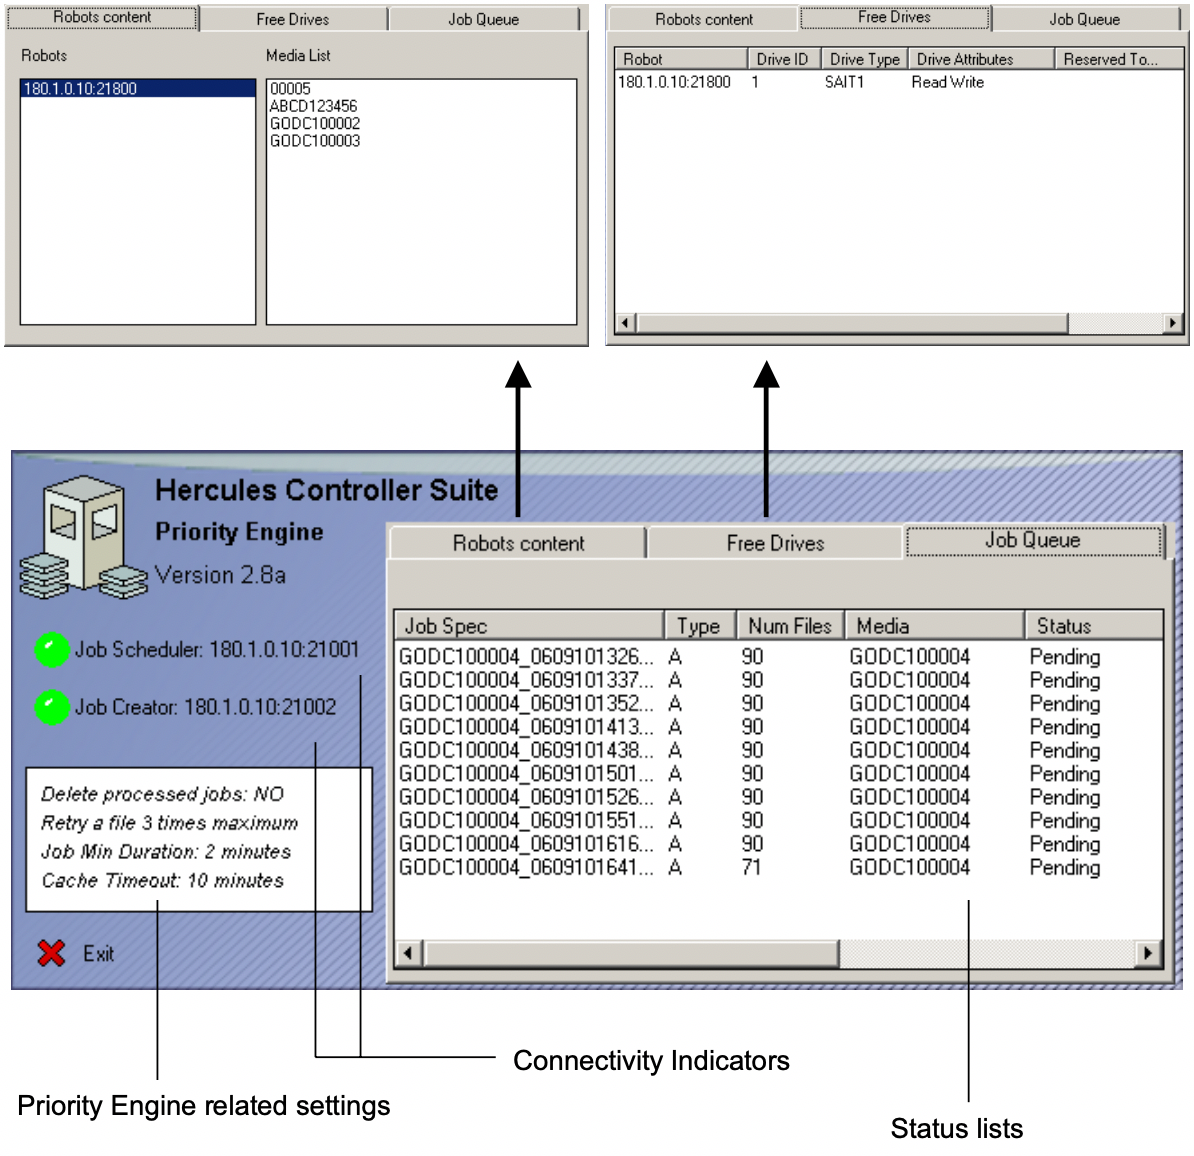This screenshot has width=1194, height=1156.
Task: Sort by Type column header
Action: coord(700,625)
